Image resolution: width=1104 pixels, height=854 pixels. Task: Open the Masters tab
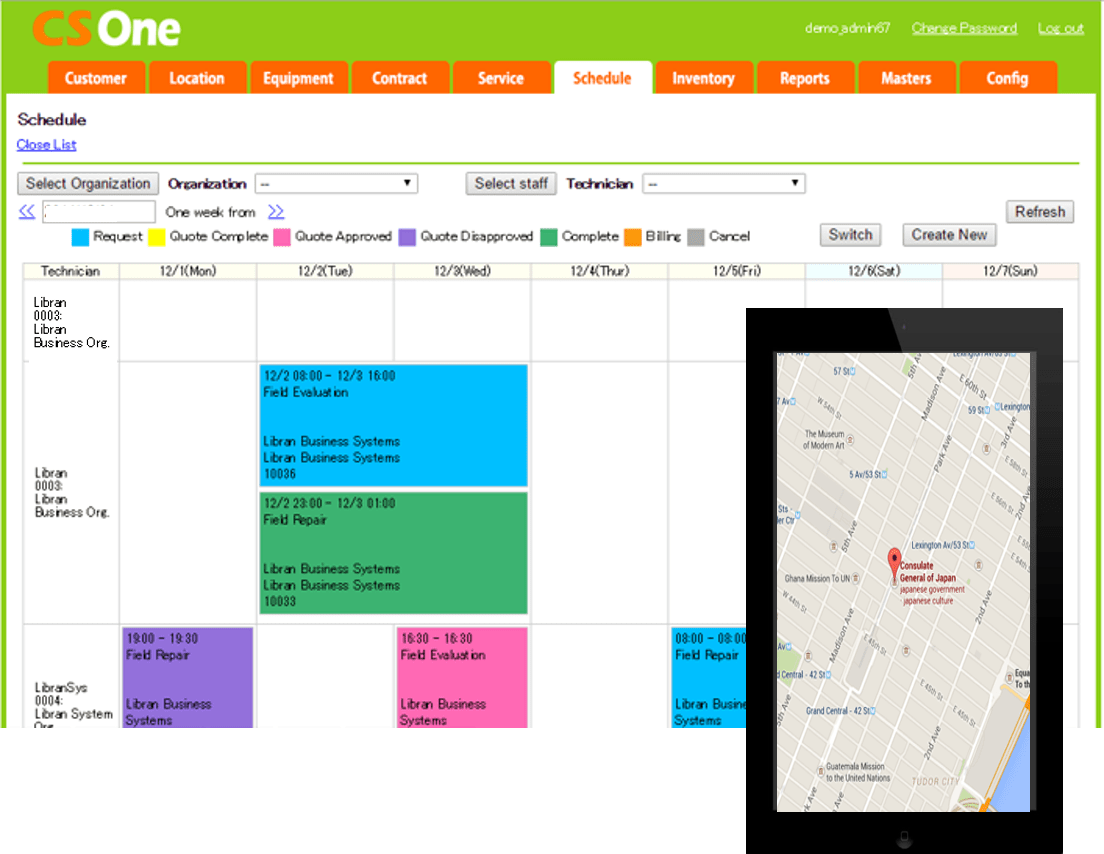907,77
